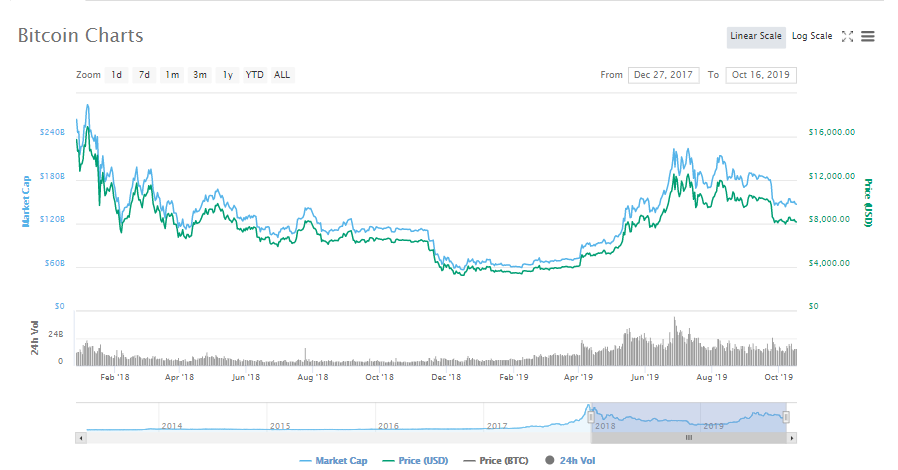
Task: Click the 2016 label in navigator
Action: click(388, 426)
